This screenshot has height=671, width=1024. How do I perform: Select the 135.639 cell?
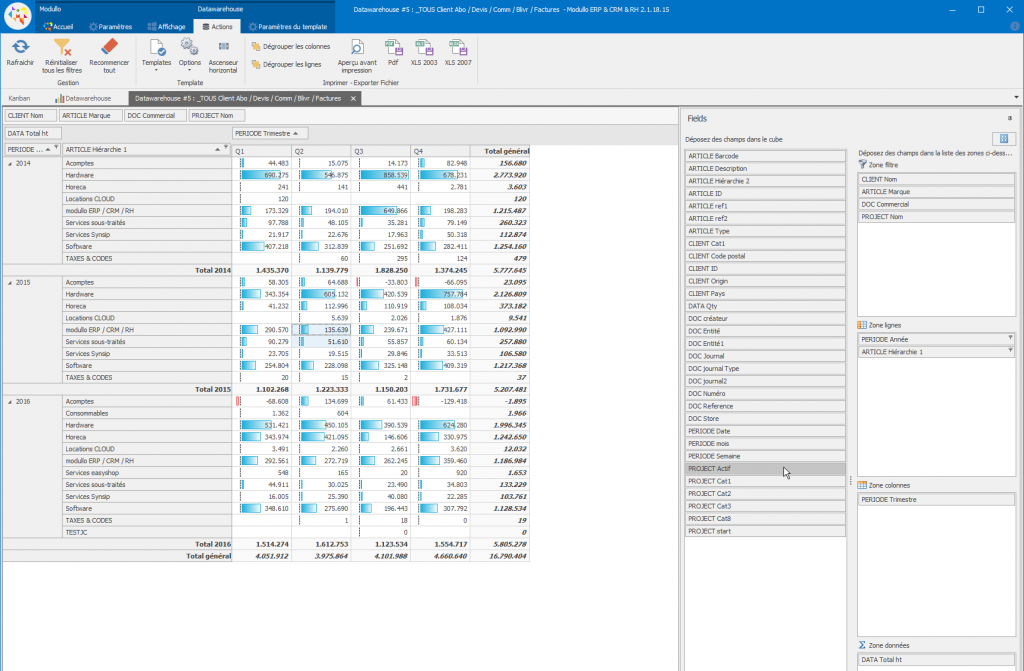321,330
